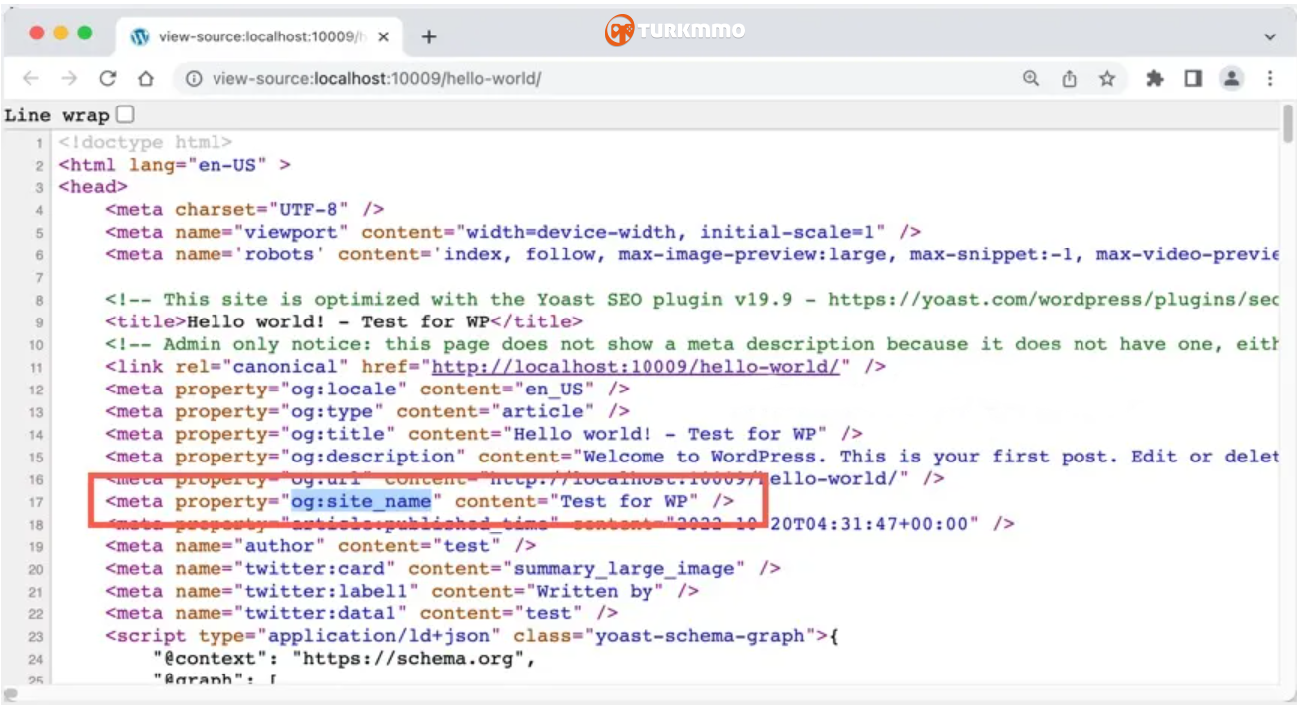Click the browser forward arrow

point(69,78)
